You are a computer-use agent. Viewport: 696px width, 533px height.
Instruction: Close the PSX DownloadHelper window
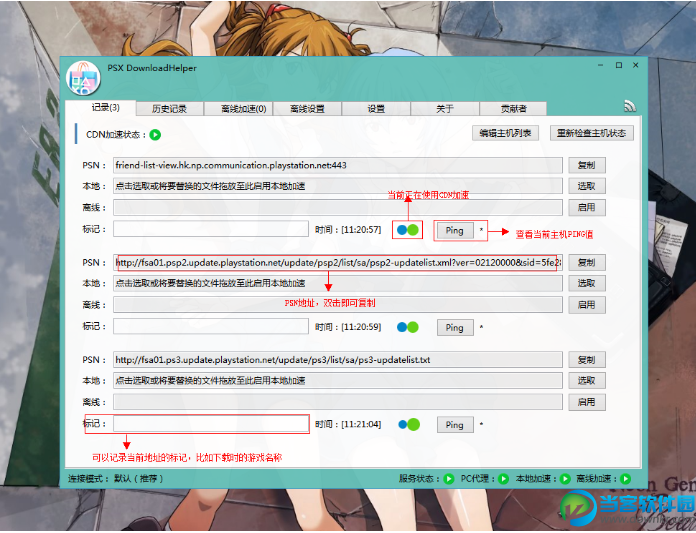(x=636, y=65)
